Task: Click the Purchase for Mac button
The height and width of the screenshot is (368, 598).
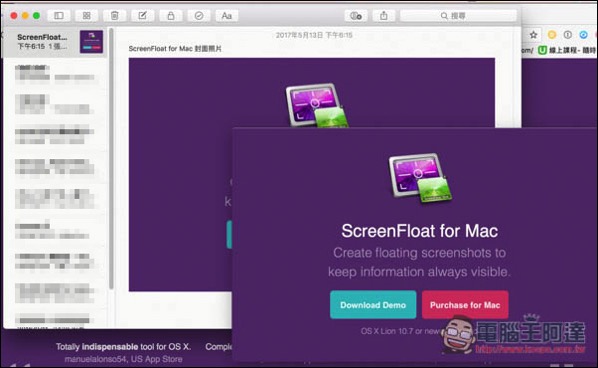Action: (465, 305)
